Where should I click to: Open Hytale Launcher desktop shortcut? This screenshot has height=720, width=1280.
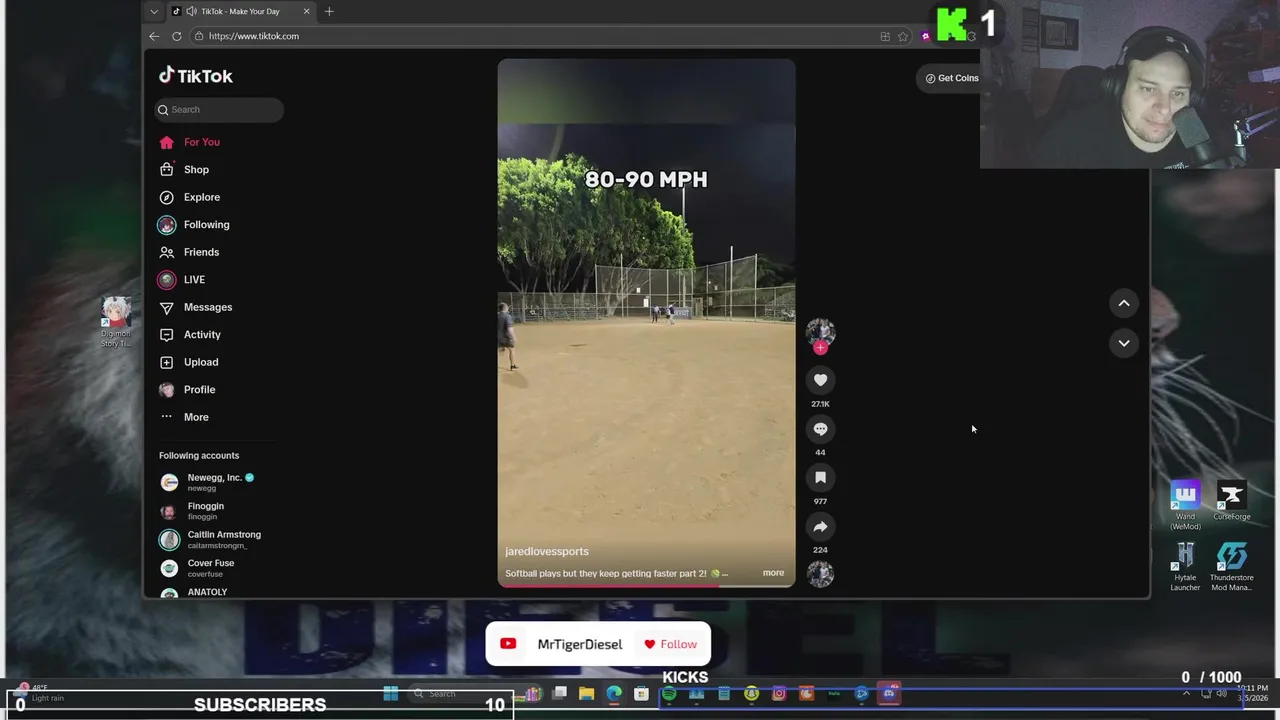[1185, 567]
